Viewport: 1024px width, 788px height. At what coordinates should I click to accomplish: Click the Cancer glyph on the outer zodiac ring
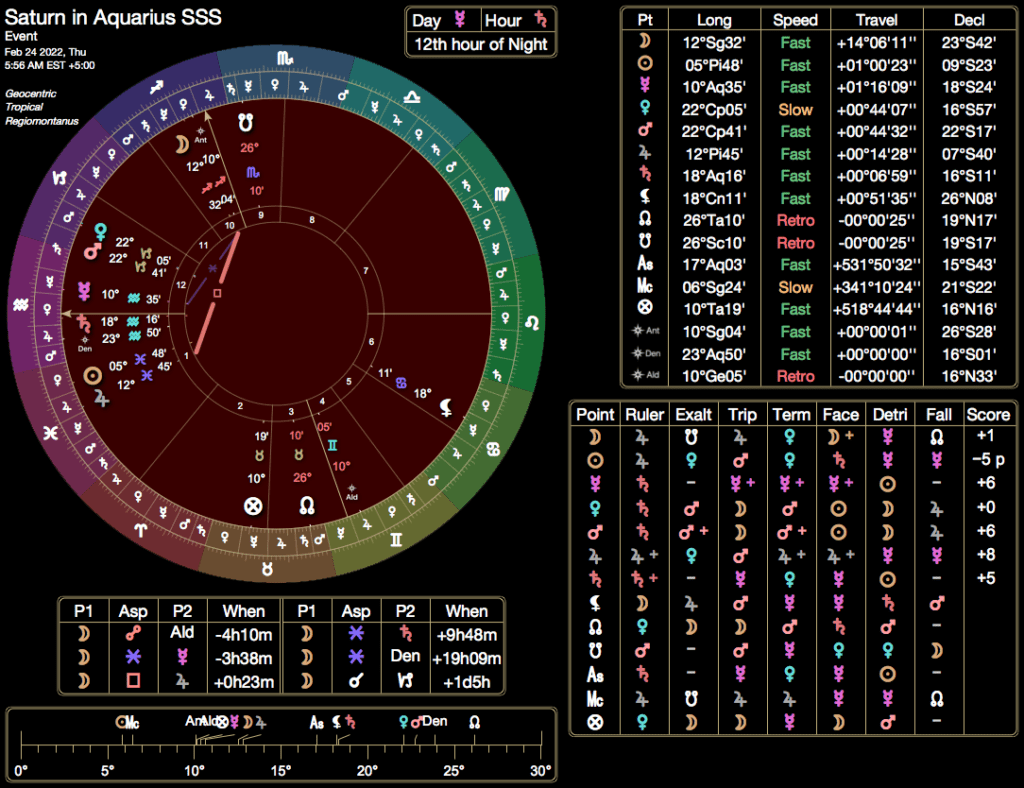(x=493, y=449)
